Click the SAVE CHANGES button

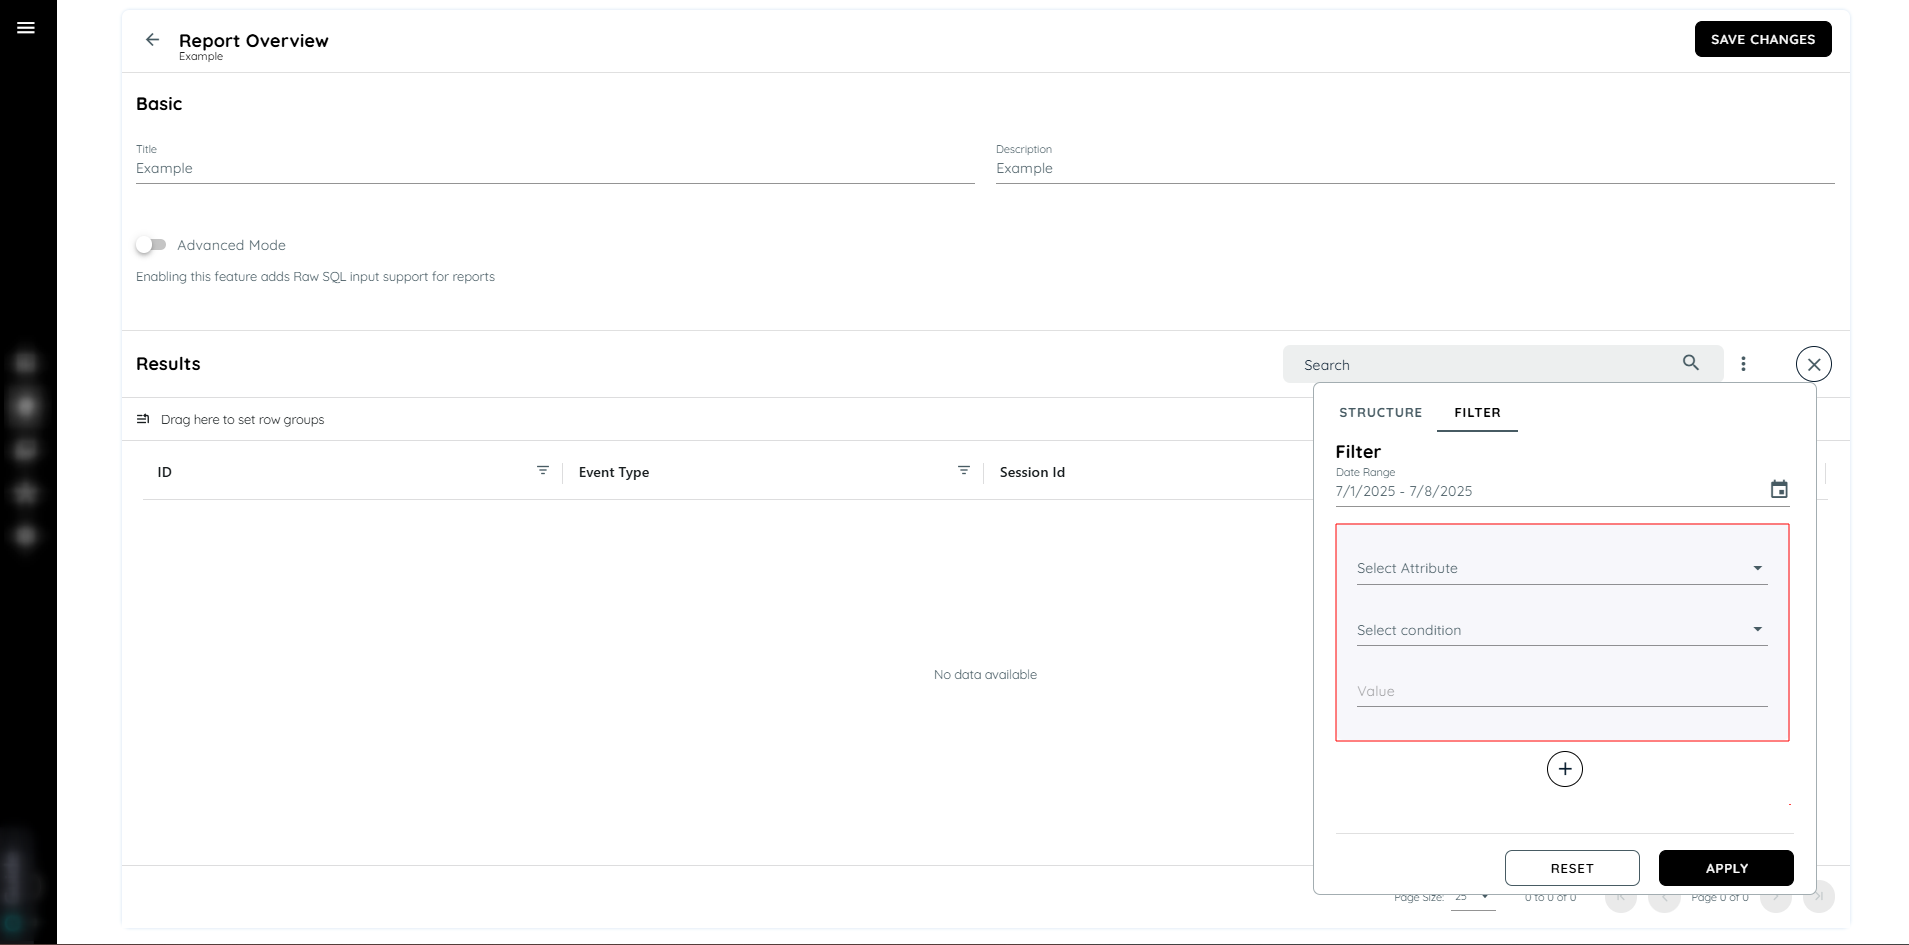1762,39
